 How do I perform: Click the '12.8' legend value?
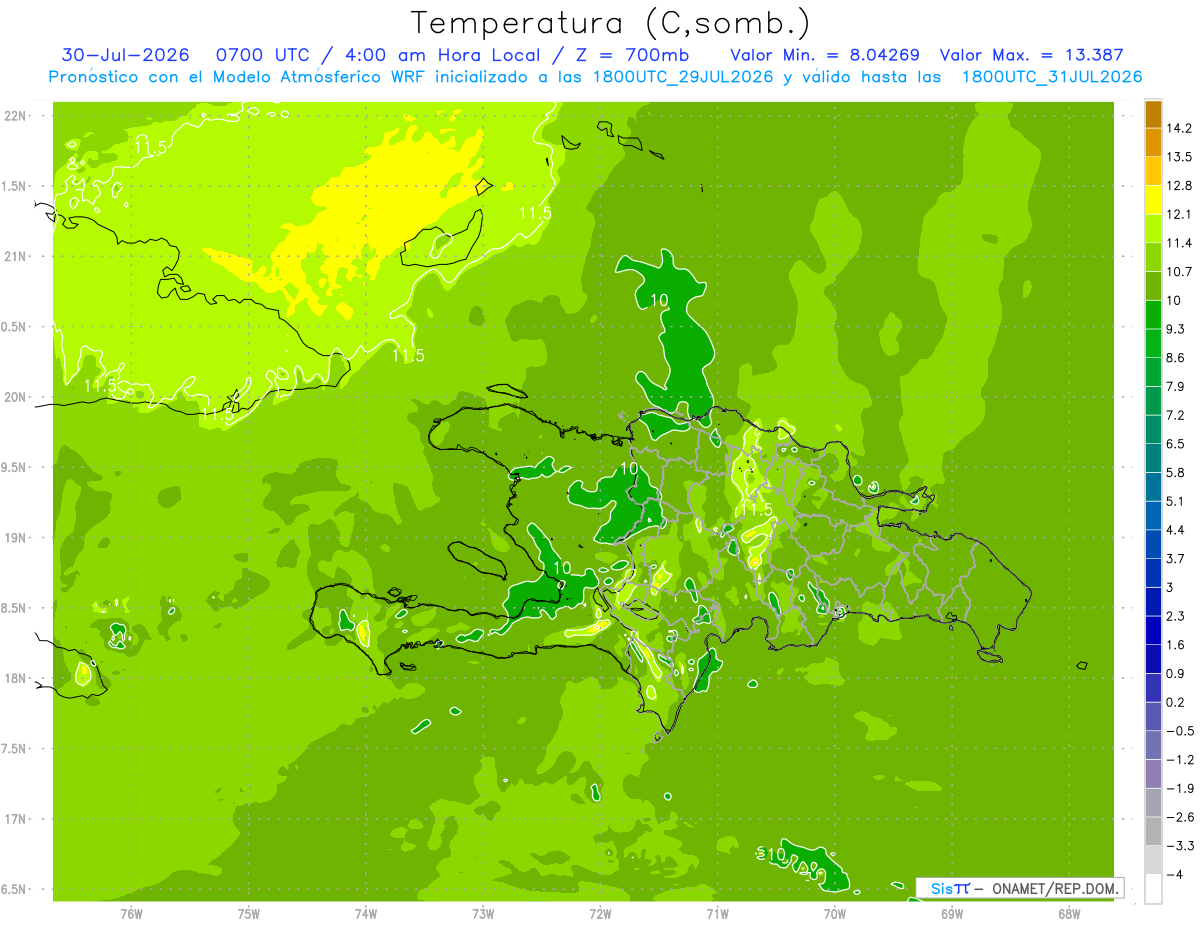point(1178,186)
